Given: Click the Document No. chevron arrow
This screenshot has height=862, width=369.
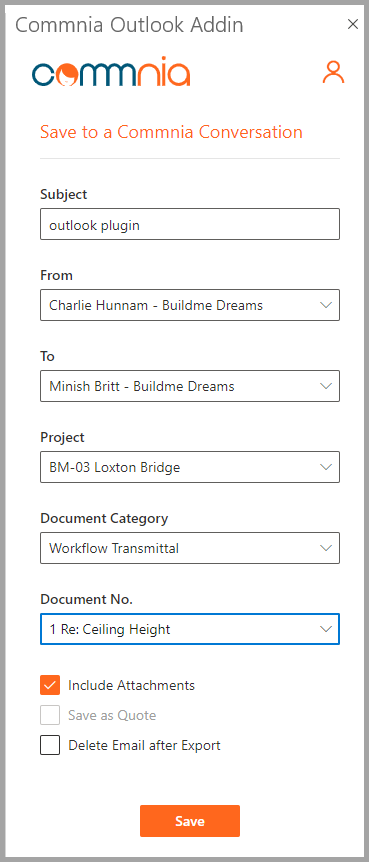Looking at the screenshot, I should tap(326, 629).
